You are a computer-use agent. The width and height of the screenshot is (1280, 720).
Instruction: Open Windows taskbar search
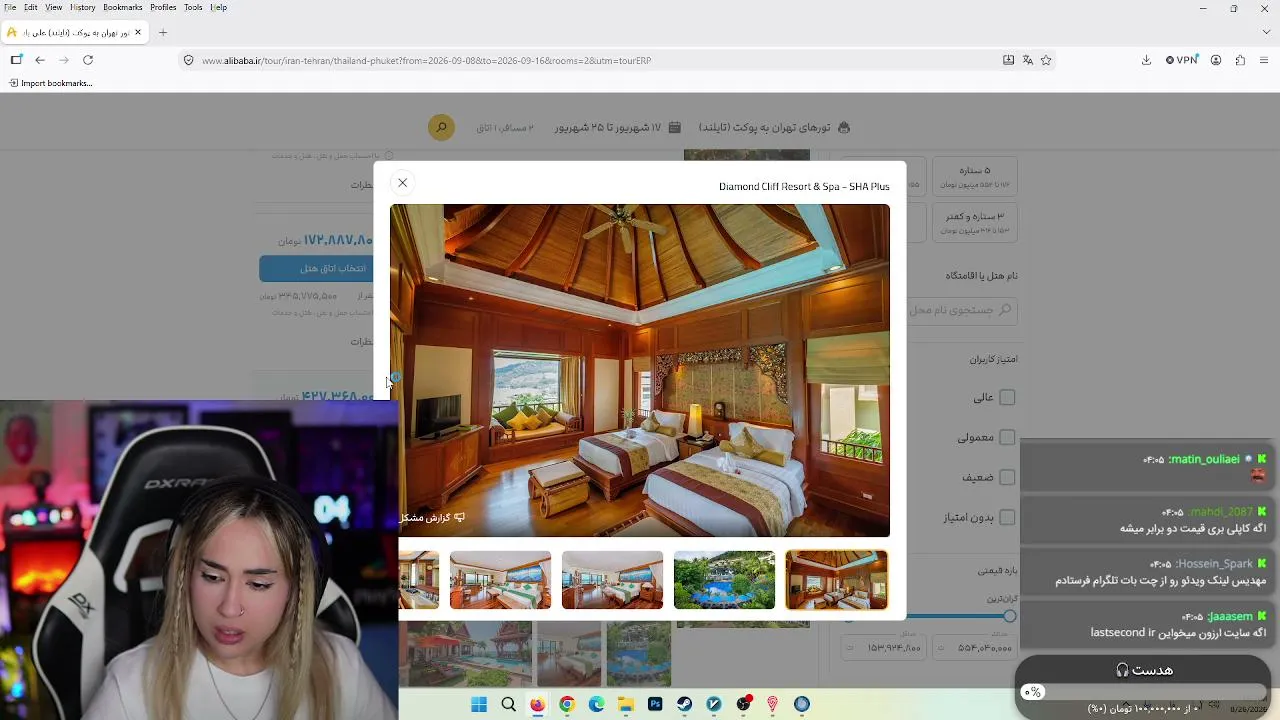pos(508,704)
